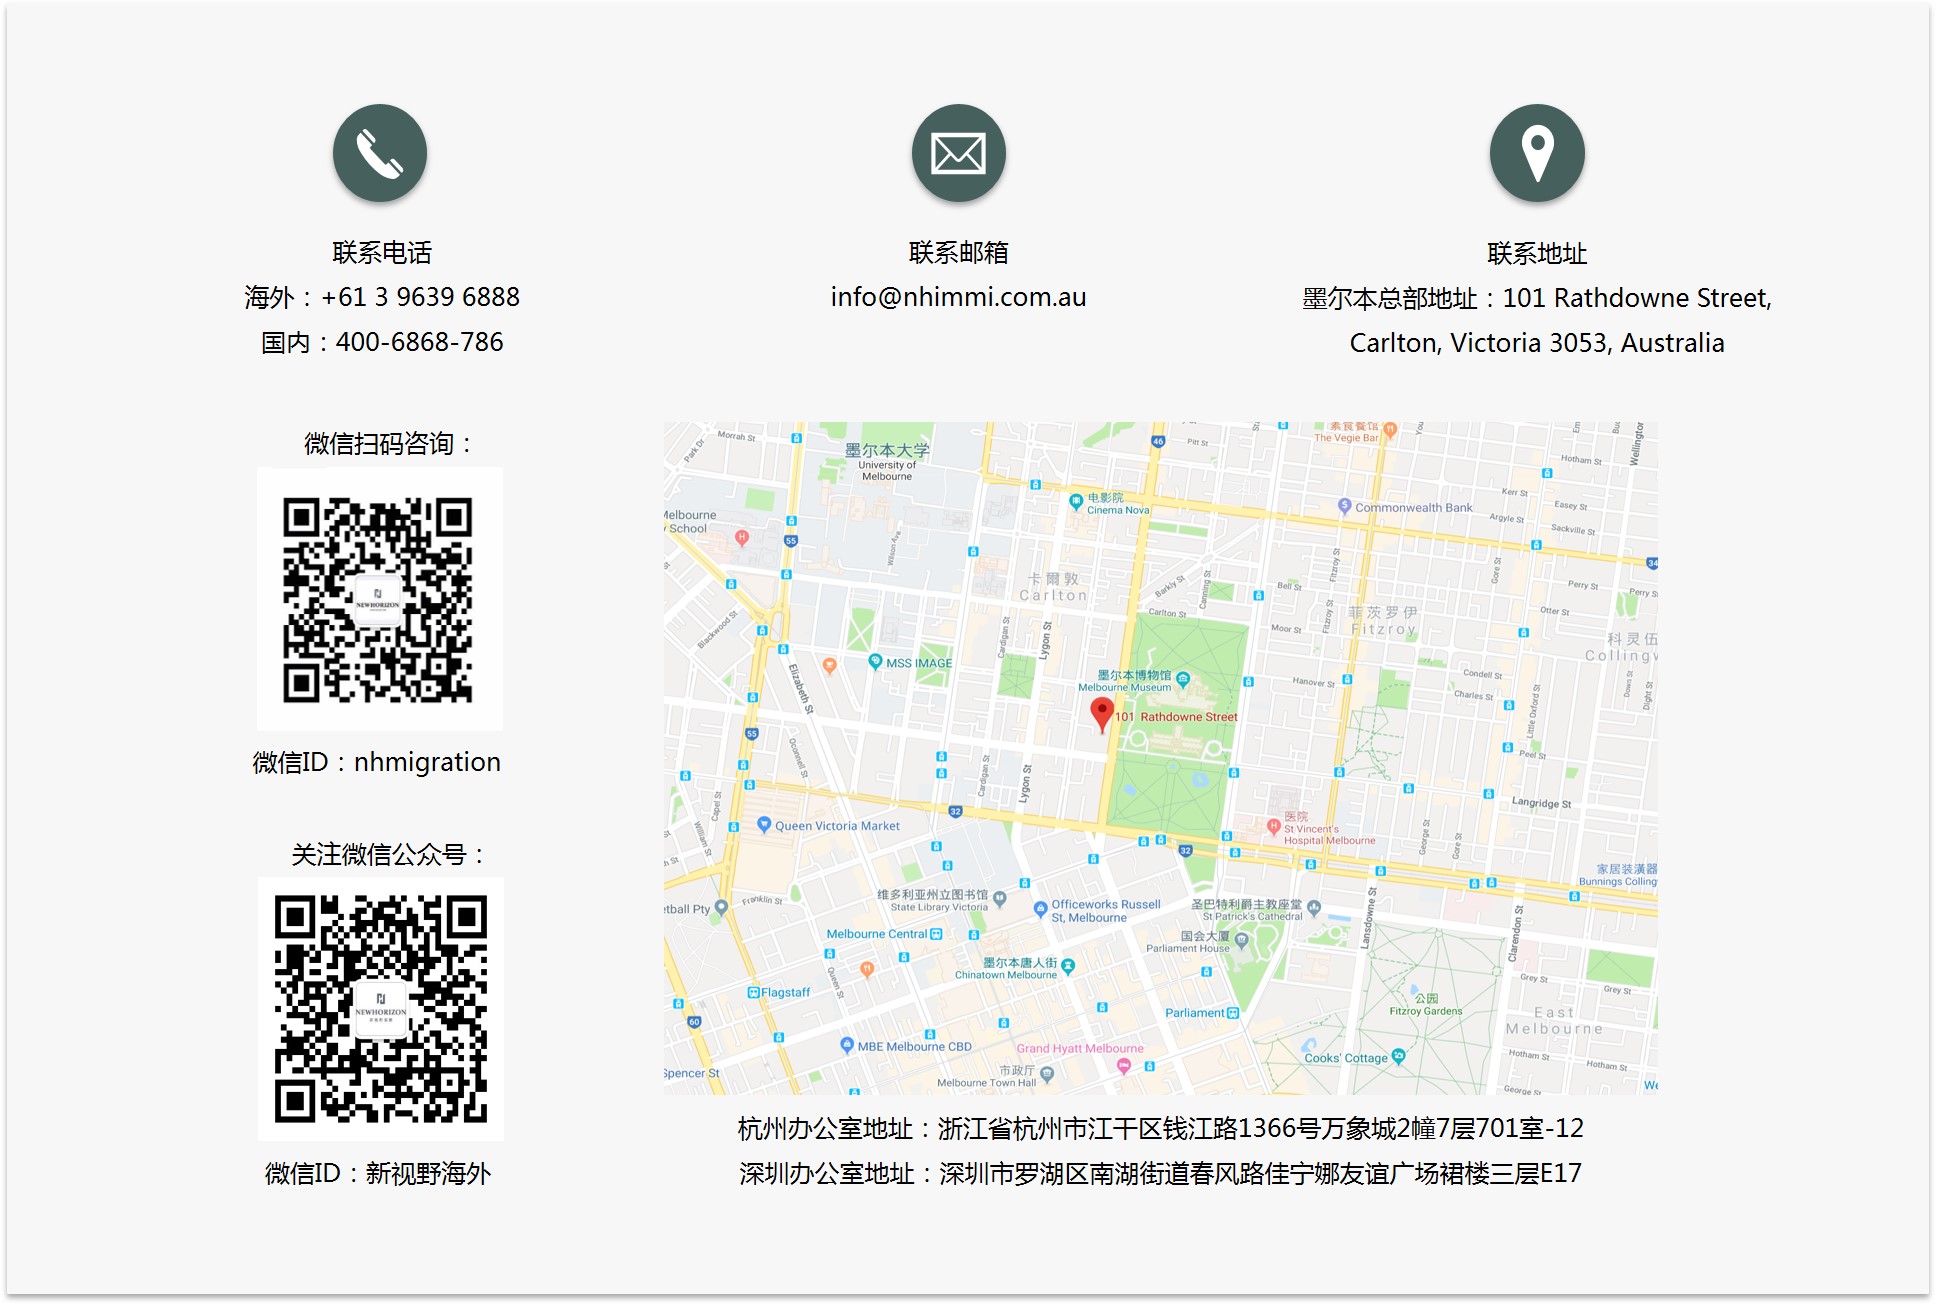Click the Cinema Nova map marker
Viewport: 1936px width, 1305px height.
click(x=1076, y=502)
